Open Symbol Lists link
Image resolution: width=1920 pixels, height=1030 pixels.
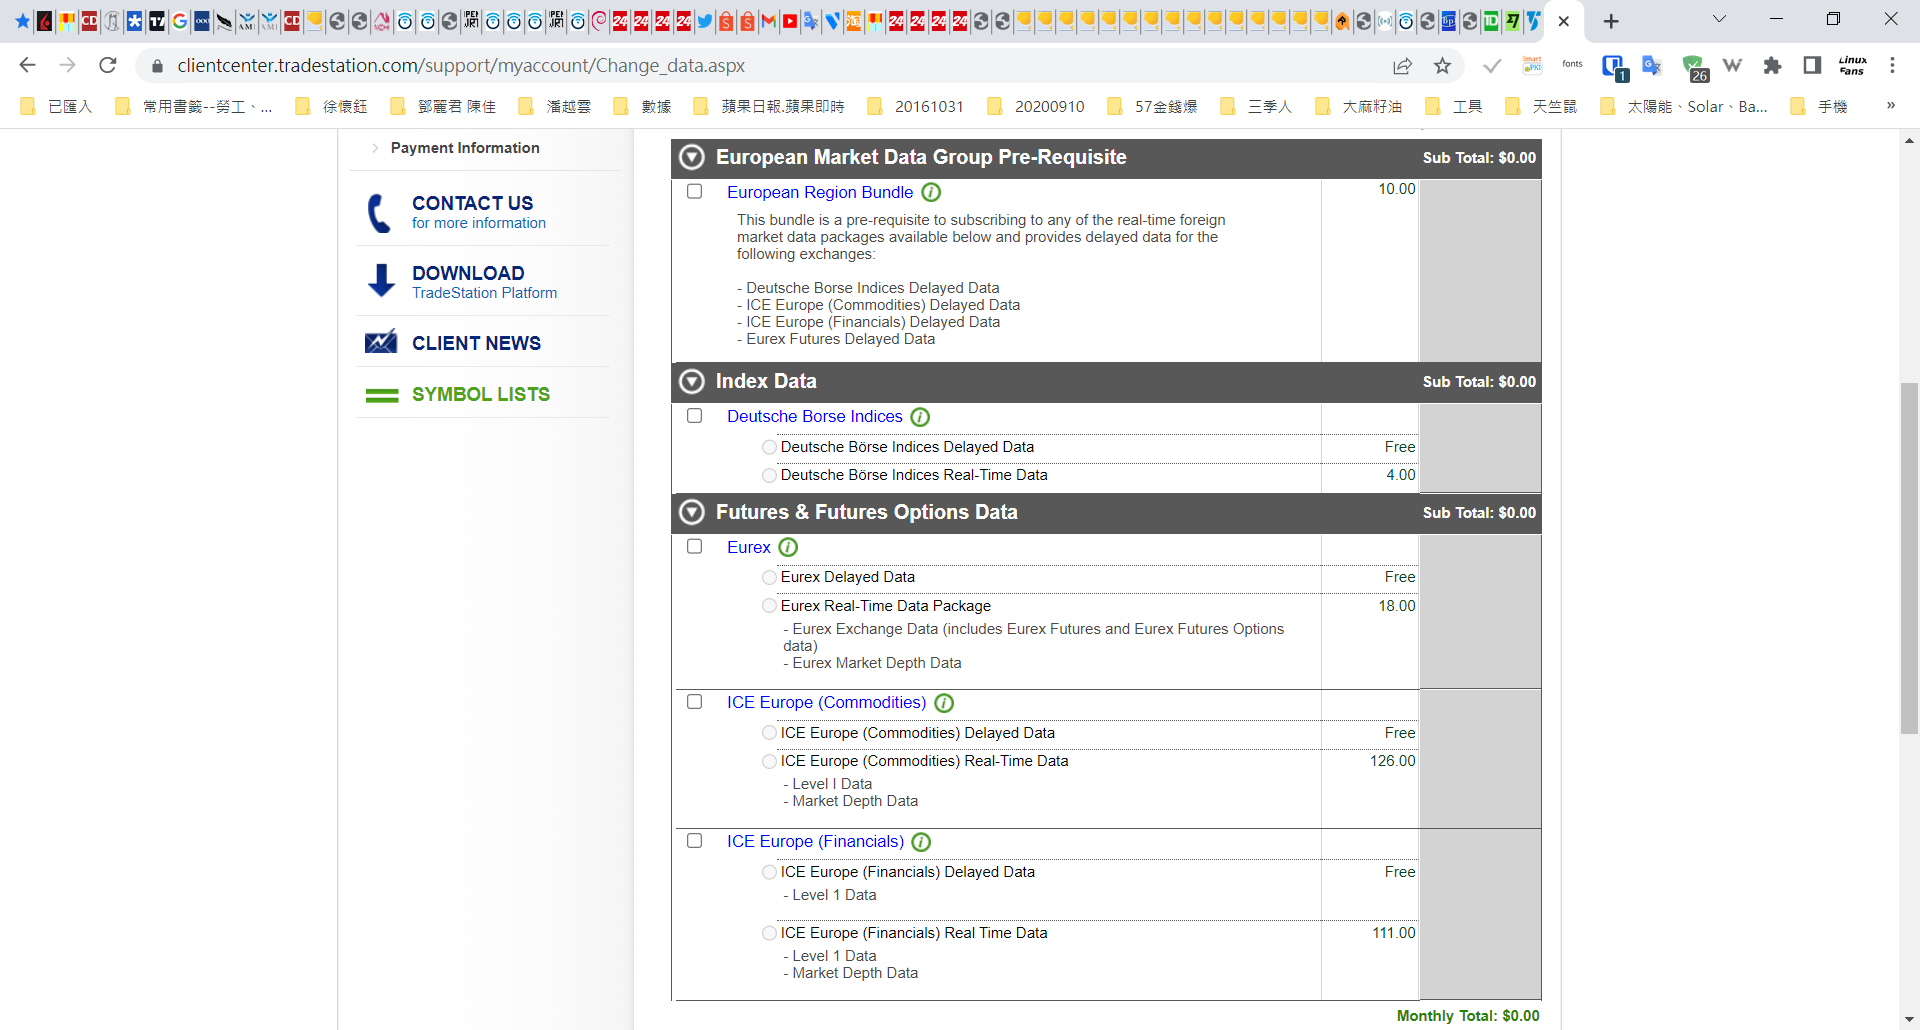click(x=481, y=394)
